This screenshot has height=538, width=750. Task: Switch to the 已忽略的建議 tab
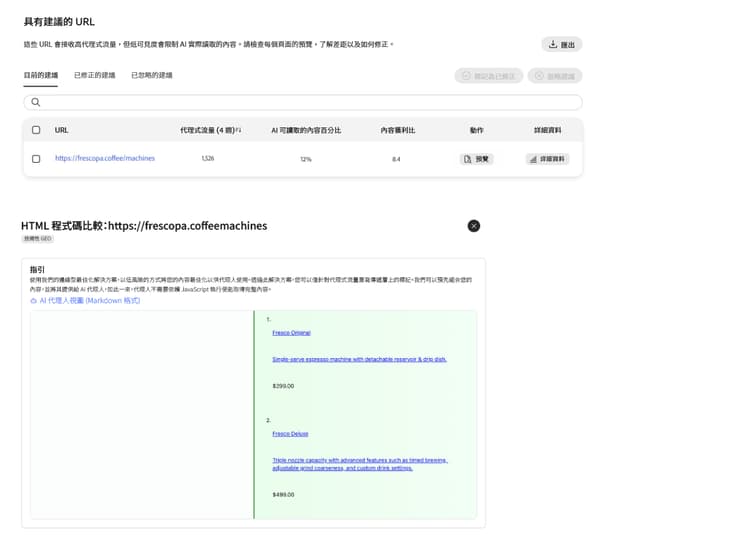pyautogui.click(x=152, y=75)
